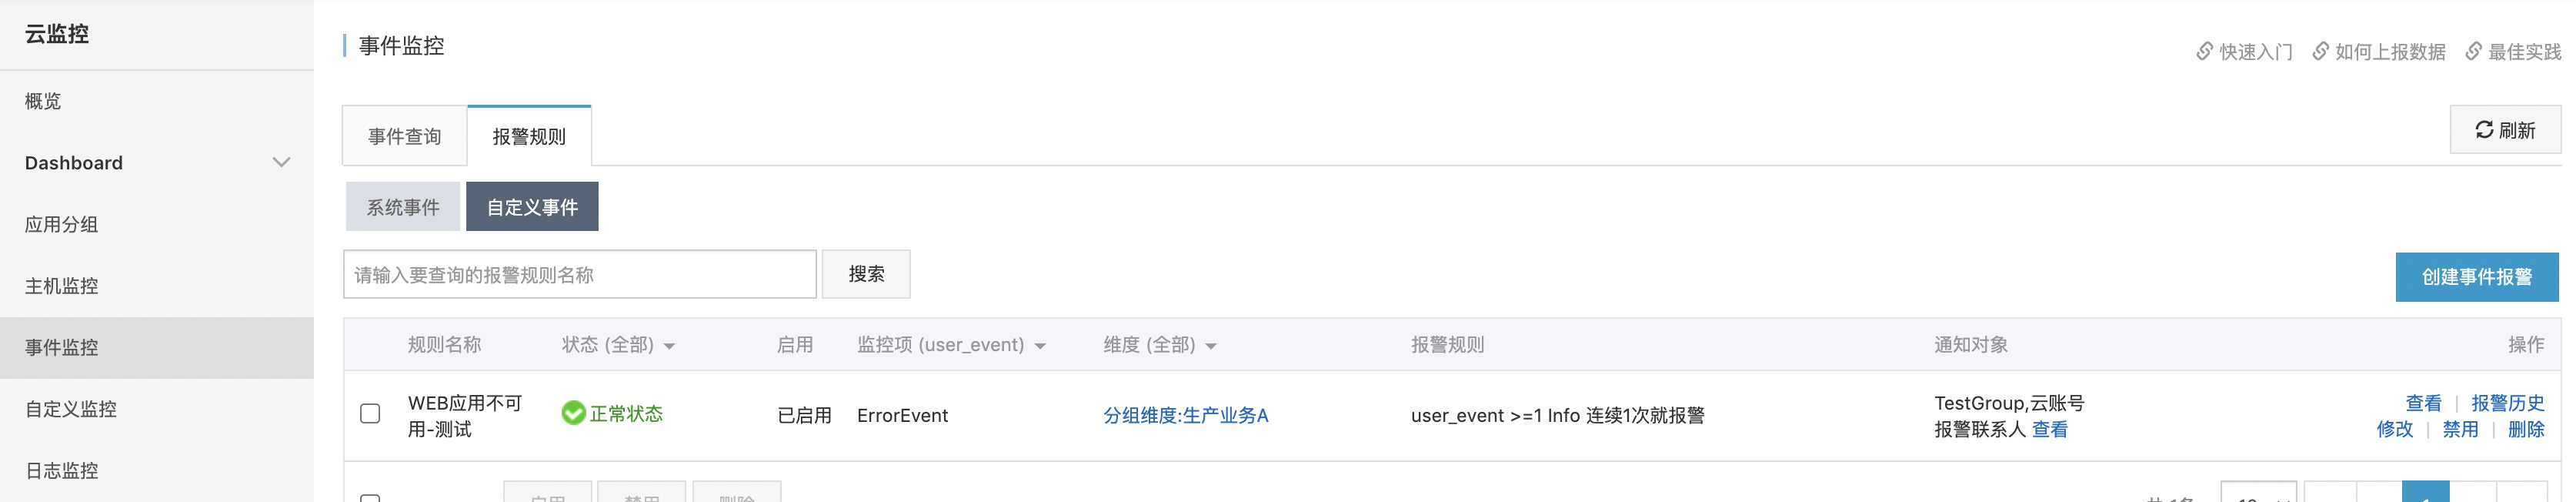Select the 系统事件 sub-tab
2576x502 pixels.
coord(402,207)
